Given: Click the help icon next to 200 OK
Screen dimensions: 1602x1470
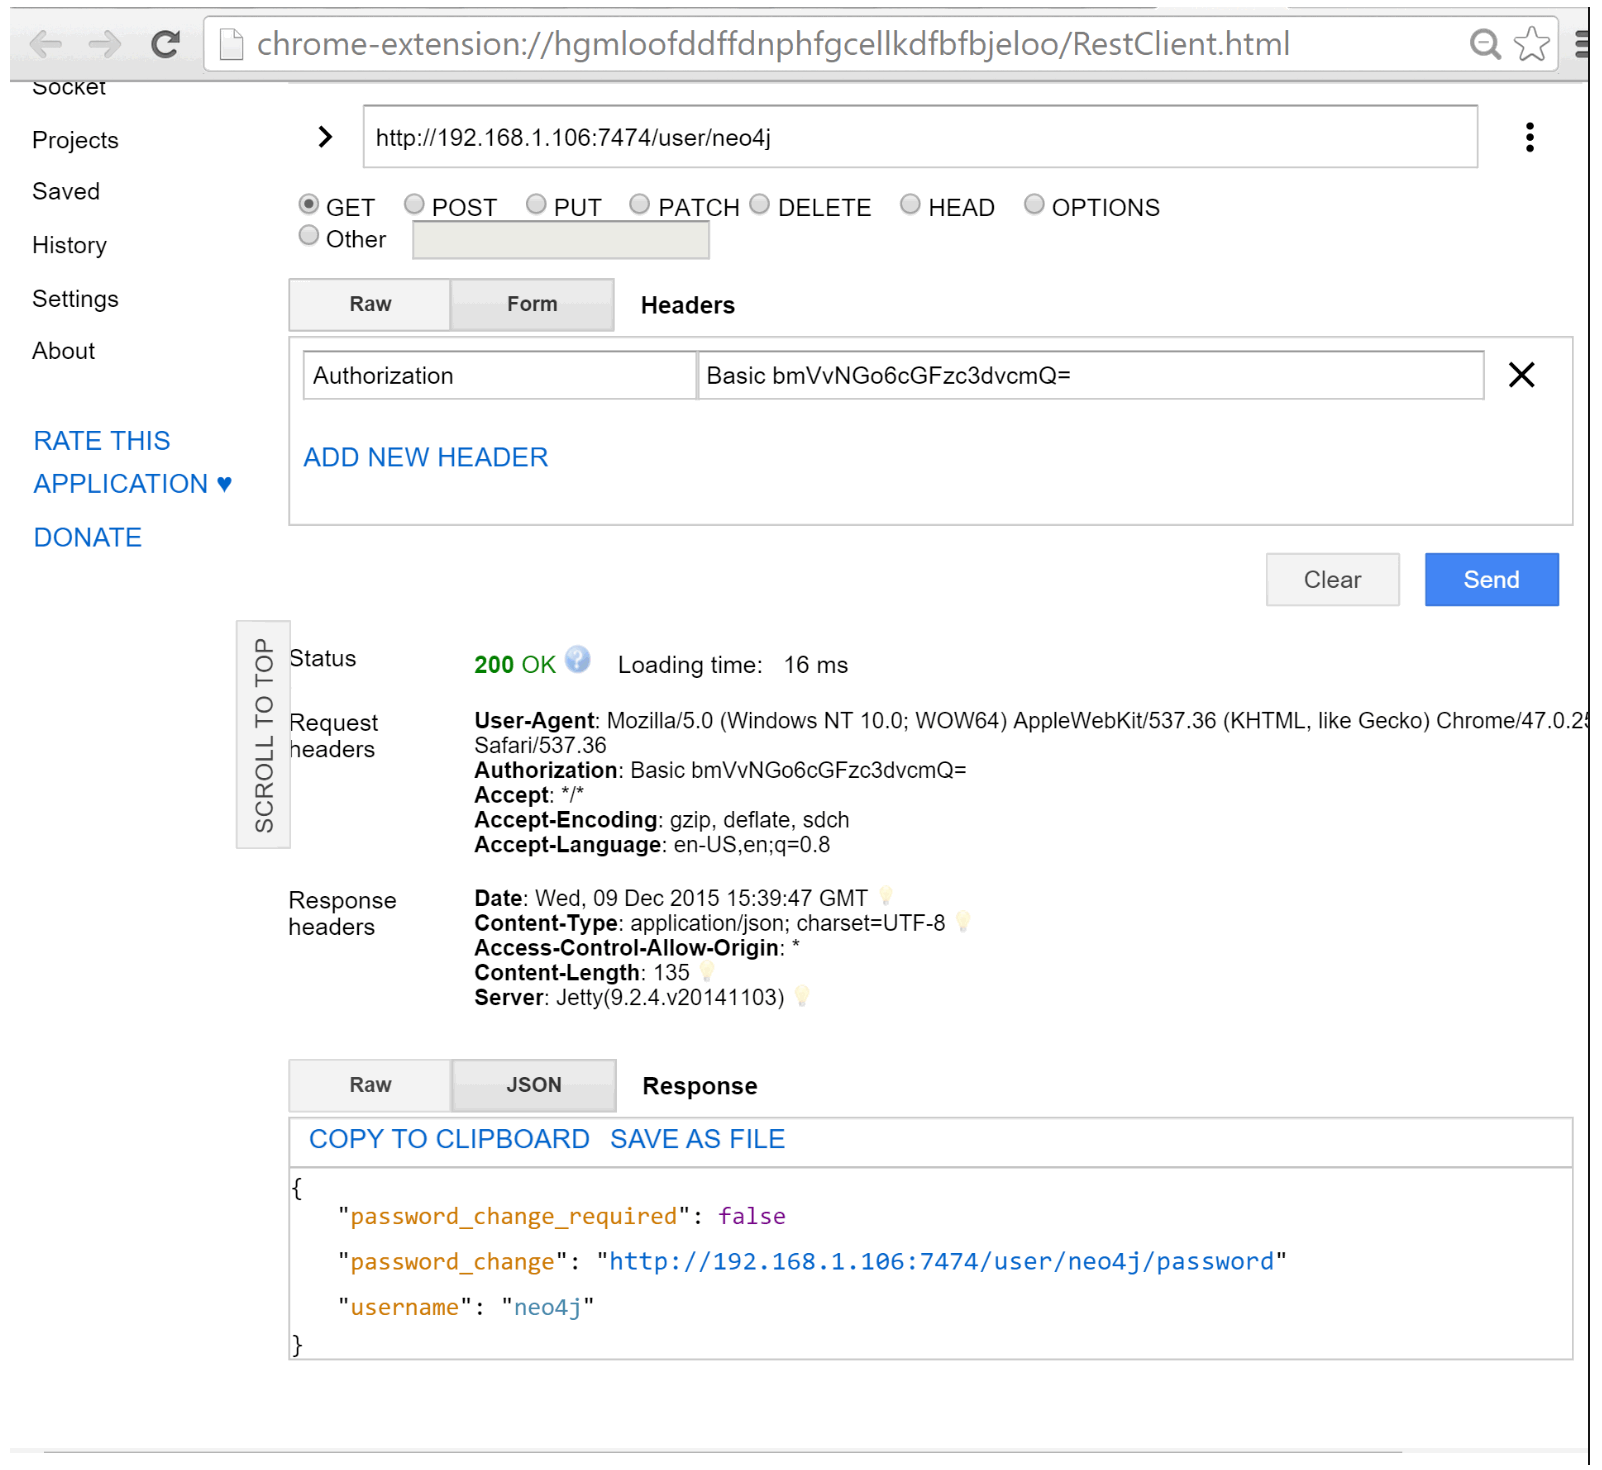Looking at the screenshot, I should (x=577, y=660).
